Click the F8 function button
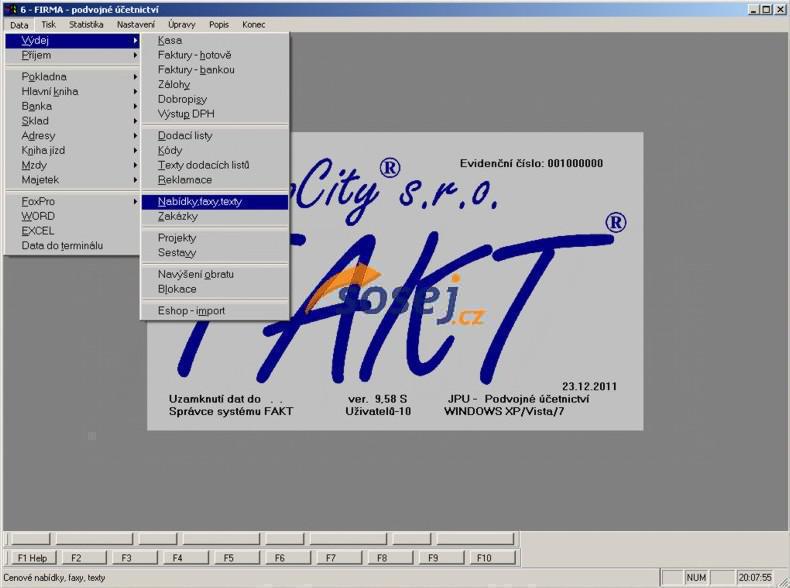 coord(389,558)
